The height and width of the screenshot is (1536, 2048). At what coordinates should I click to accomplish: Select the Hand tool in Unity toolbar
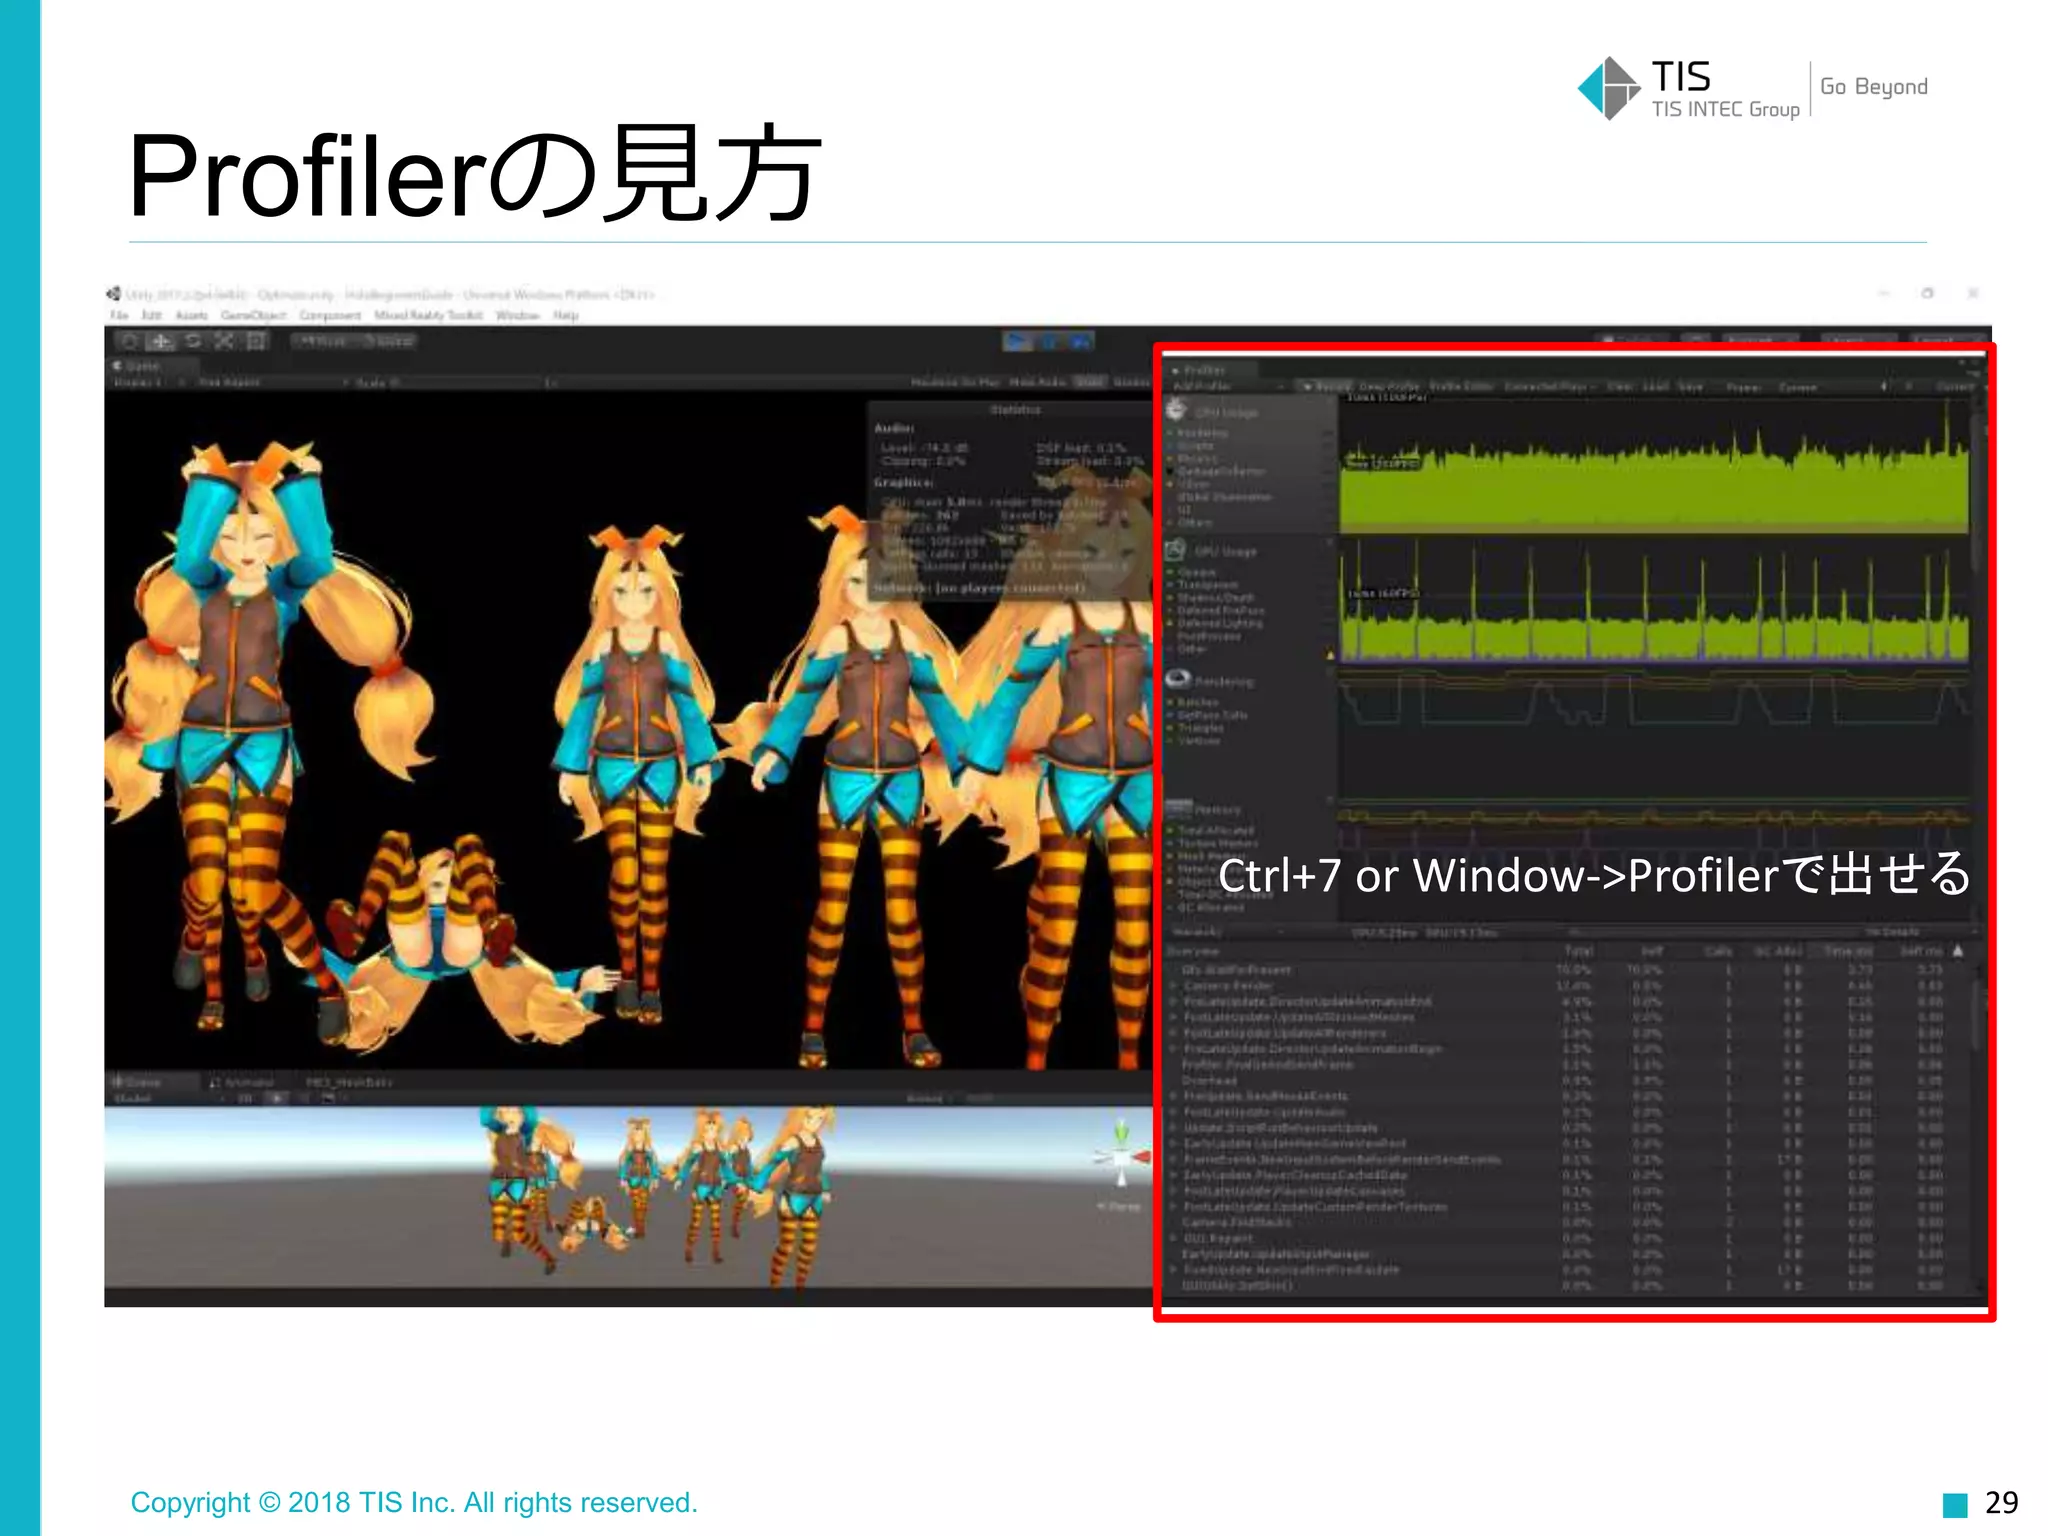coord(130,341)
